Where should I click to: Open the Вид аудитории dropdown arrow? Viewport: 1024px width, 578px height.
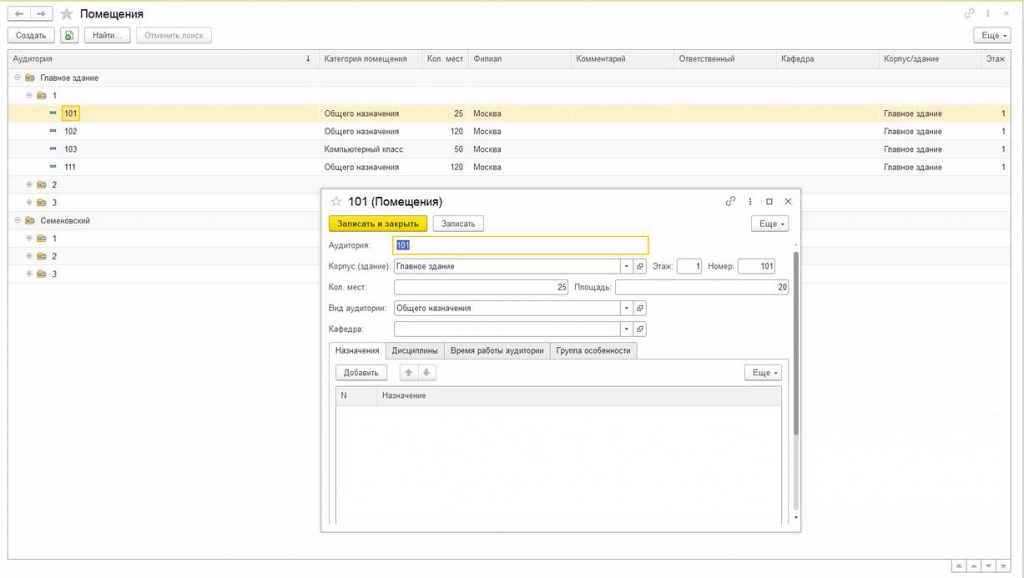click(626, 308)
